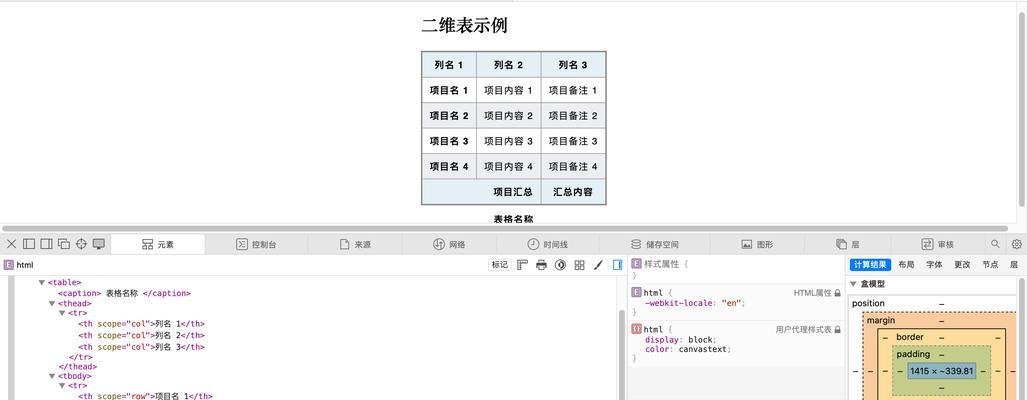Click the box model margin label
1027x400 pixels.
pos(881,321)
